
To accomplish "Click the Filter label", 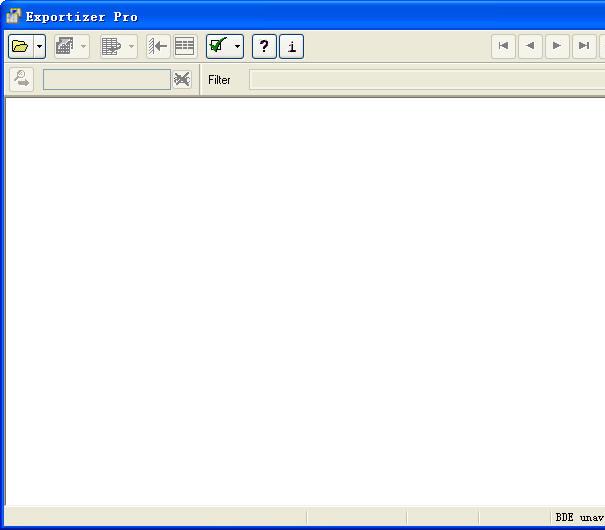I will (x=219, y=80).
